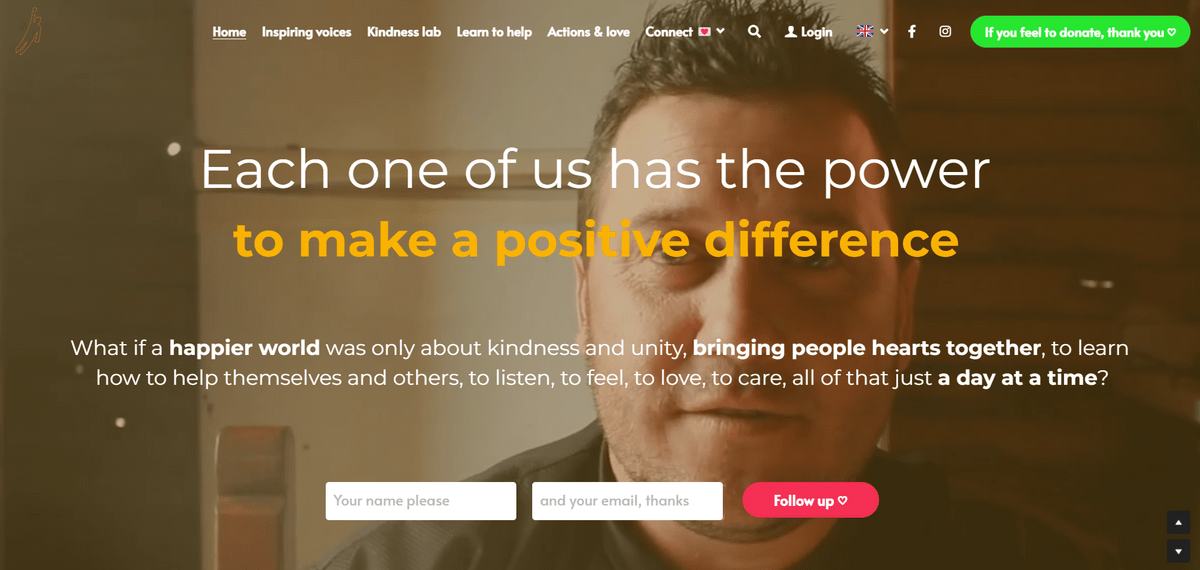The height and width of the screenshot is (570, 1200).
Task: Open the Instagram icon link
Action: (945, 32)
